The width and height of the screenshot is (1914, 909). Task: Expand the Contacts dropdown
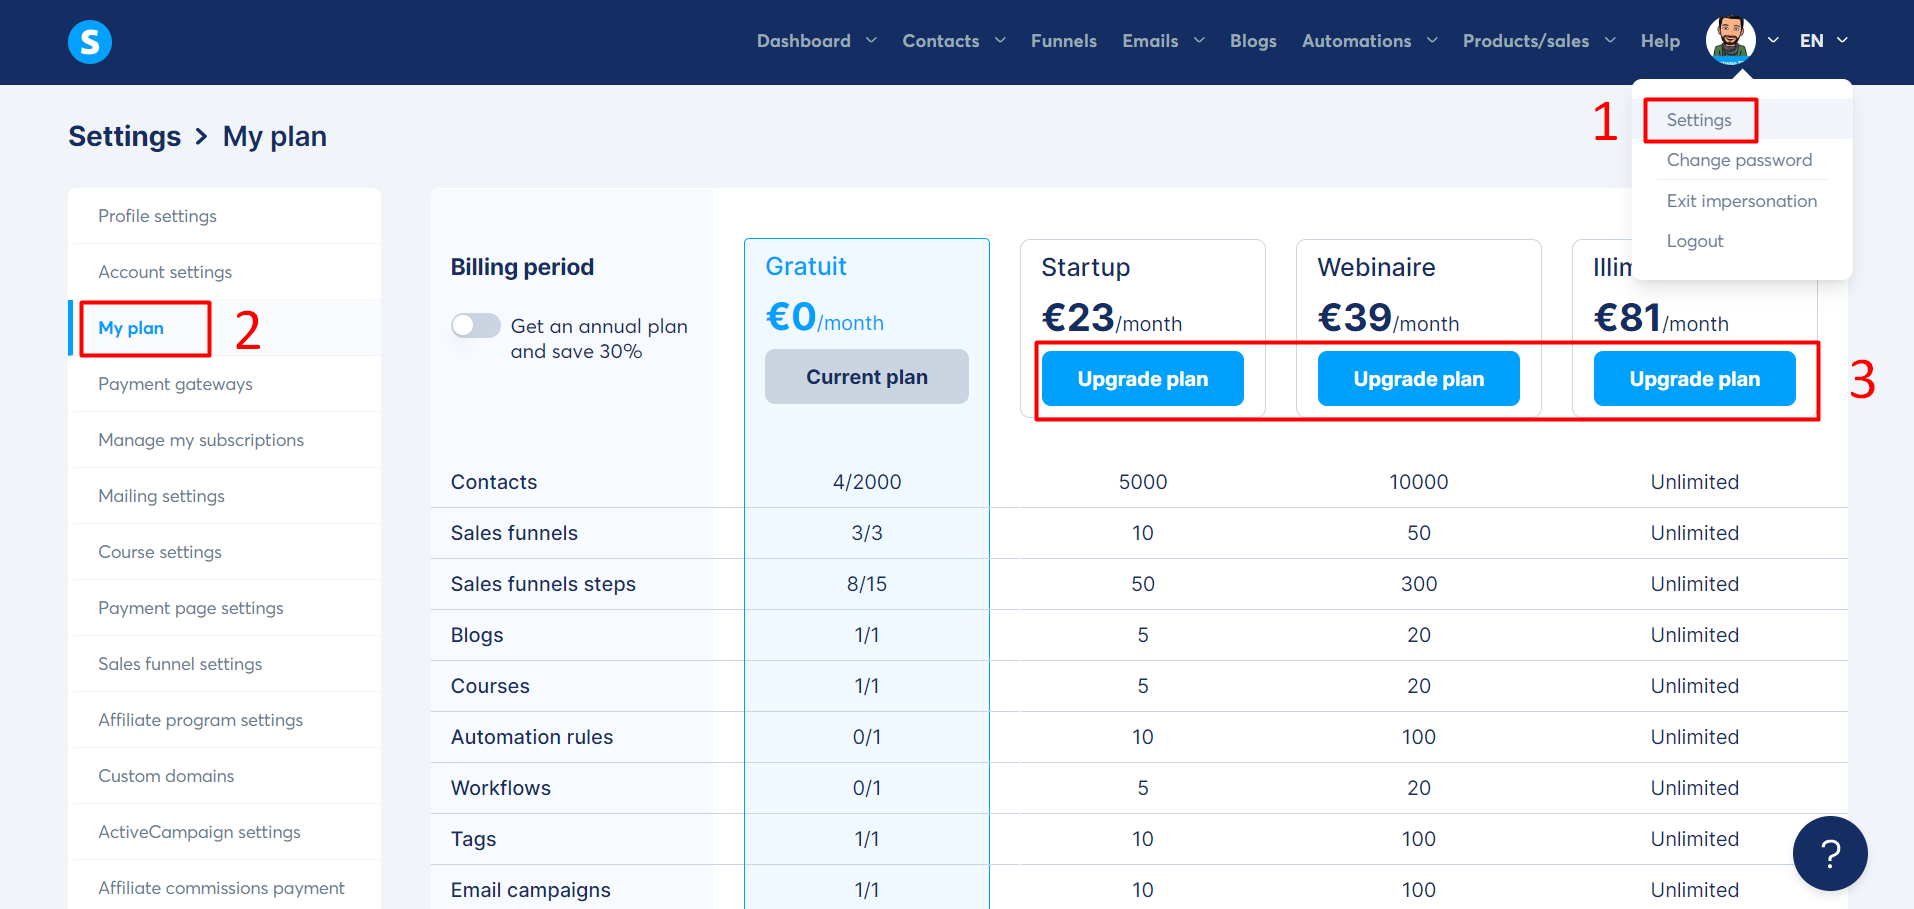click(951, 41)
